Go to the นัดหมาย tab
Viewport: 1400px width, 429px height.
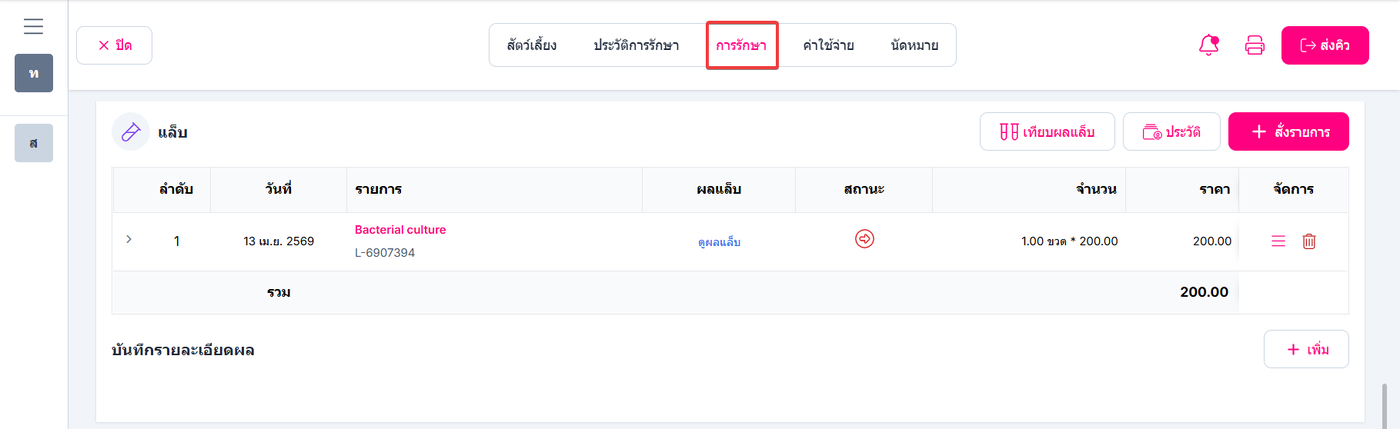pyautogui.click(x=915, y=45)
